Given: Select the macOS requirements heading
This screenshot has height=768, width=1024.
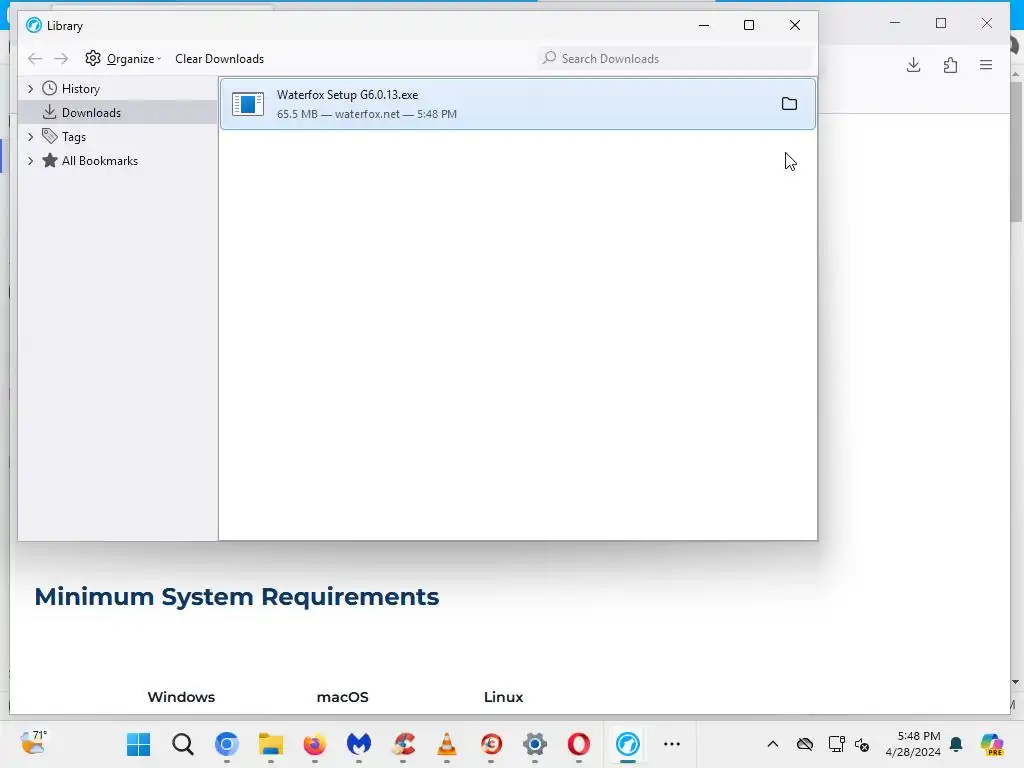Looking at the screenshot, I should [x=343, y=697].
